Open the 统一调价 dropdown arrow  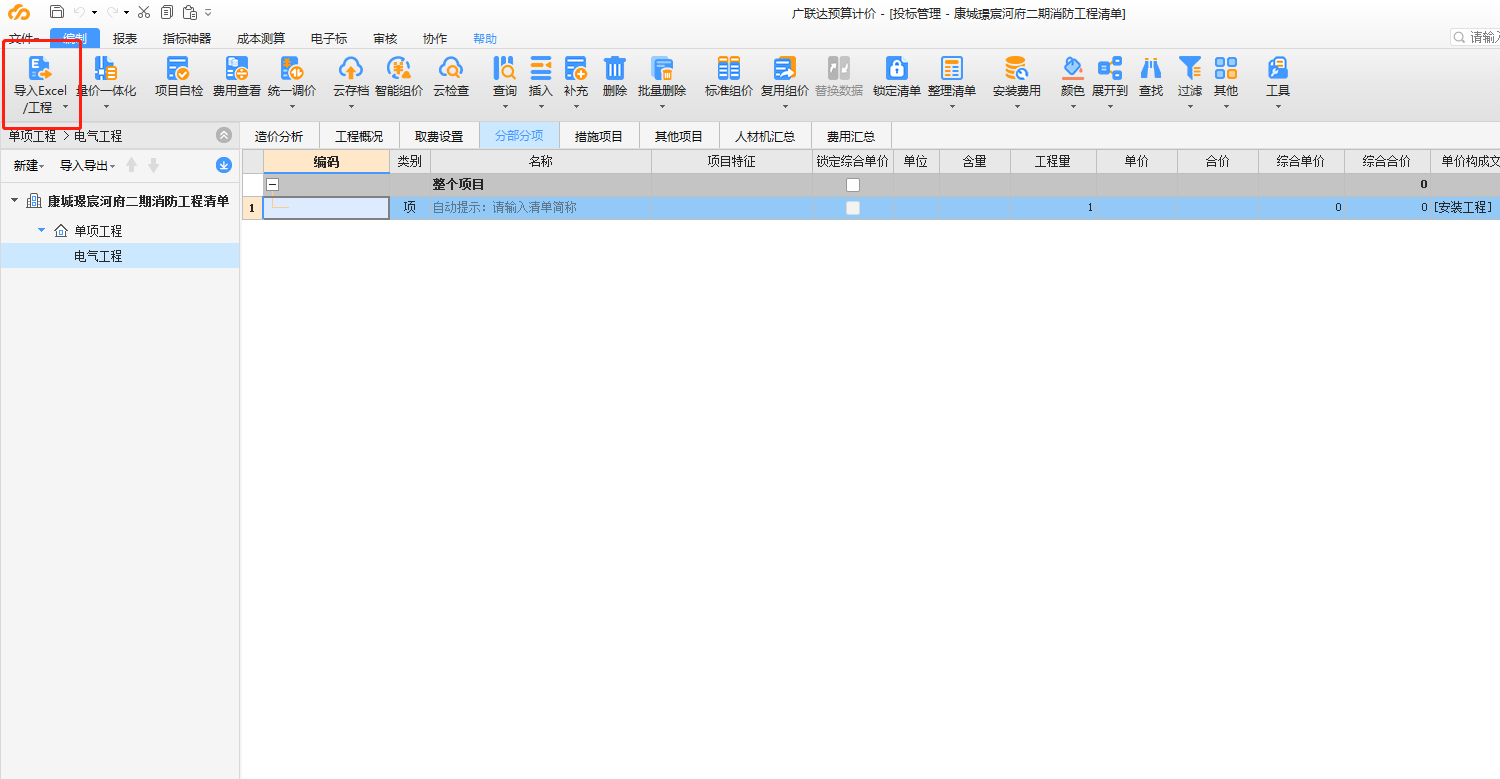292,106
